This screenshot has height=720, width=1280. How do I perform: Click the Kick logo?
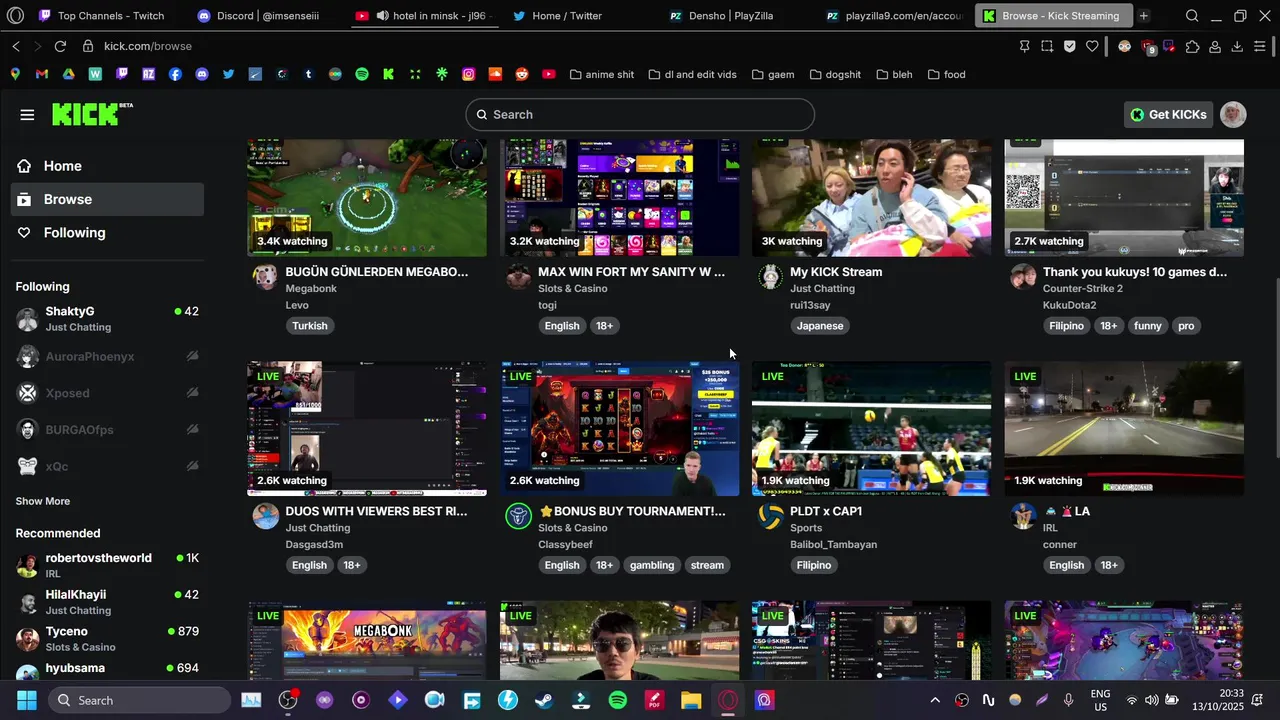(x=92, y=114)
